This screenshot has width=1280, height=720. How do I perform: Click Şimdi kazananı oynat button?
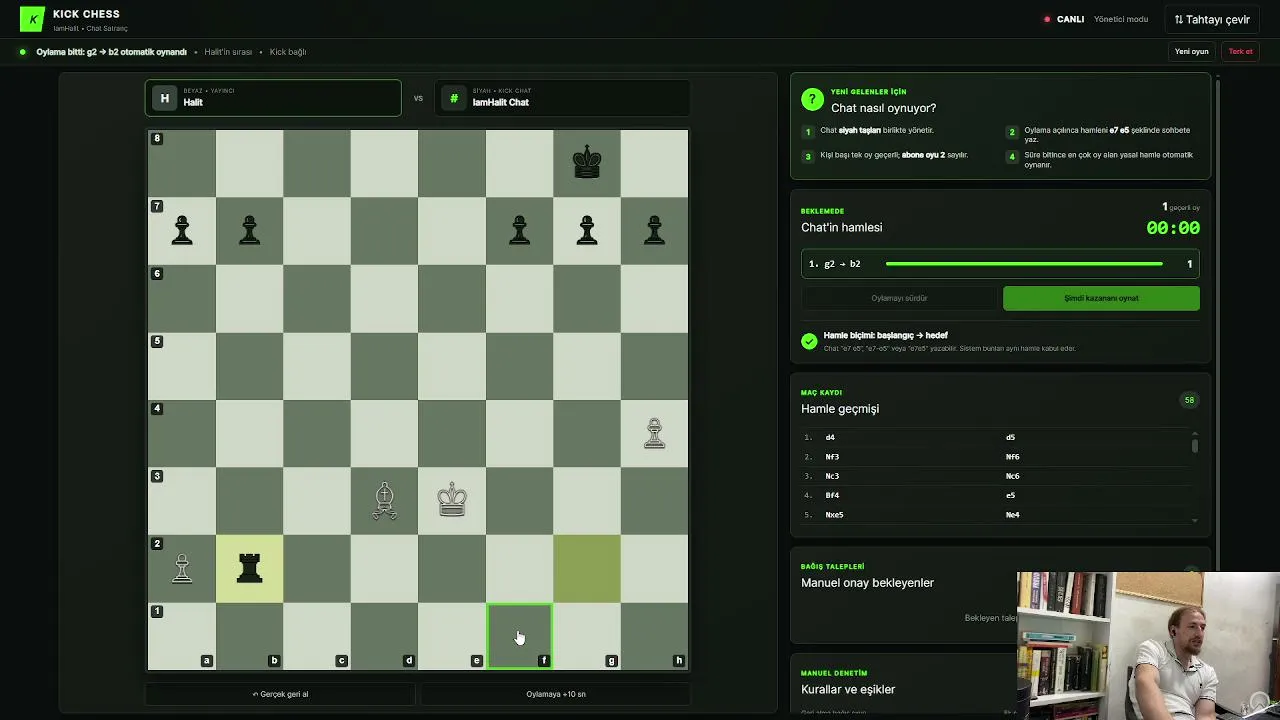pos(1101,298)
